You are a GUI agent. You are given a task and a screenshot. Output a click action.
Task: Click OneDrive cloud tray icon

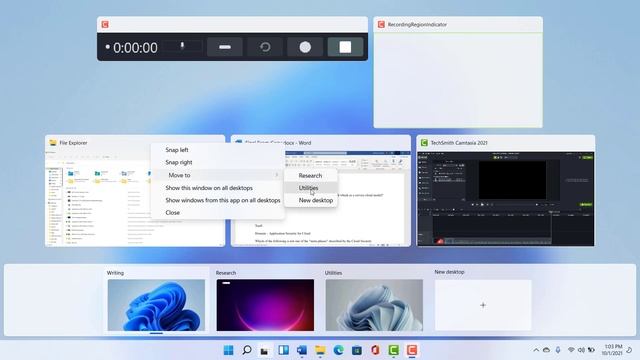(x=546, y=350)
